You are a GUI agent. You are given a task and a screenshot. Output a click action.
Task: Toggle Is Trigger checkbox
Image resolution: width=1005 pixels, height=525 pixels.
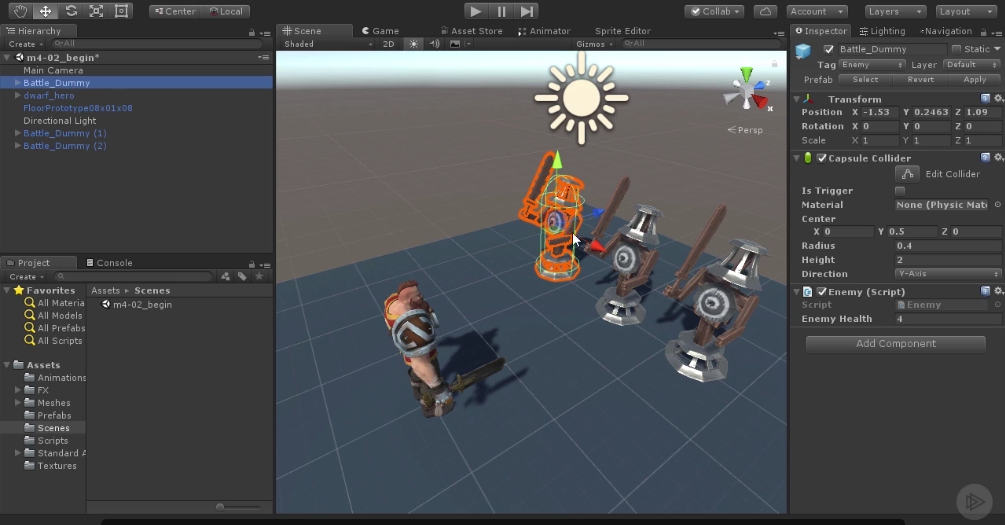pos(900,191)
